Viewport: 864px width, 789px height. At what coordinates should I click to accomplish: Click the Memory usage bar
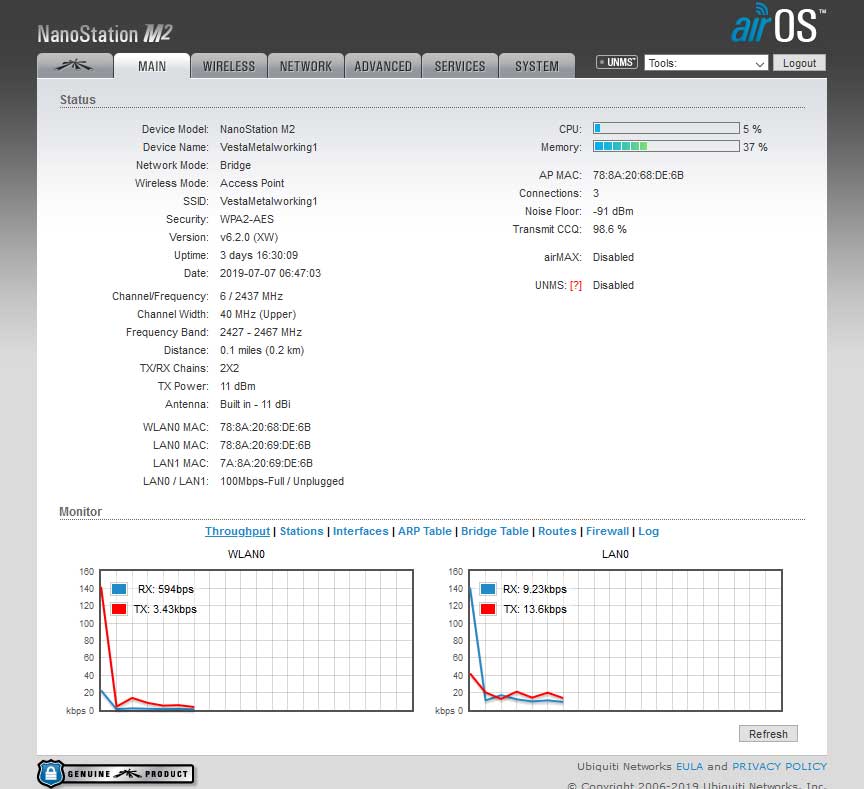tap(666, 146)
